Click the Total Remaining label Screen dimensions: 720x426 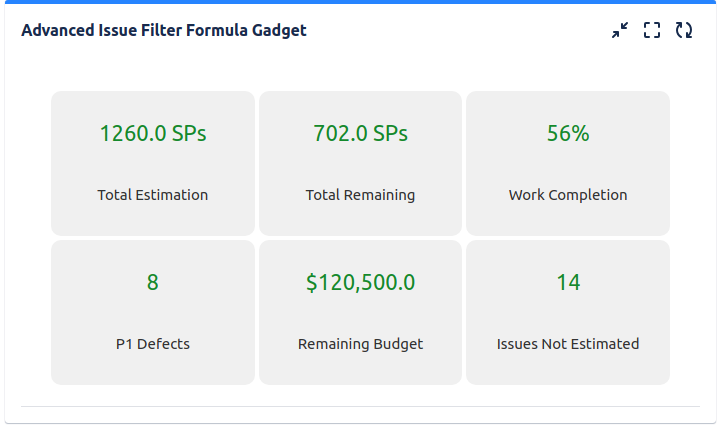click(x=360, y=195)
